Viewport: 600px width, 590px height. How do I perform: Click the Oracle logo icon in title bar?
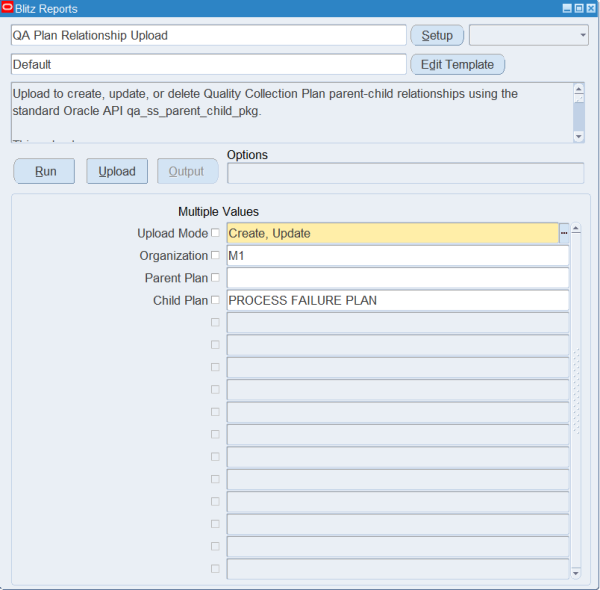coord(7,8)
